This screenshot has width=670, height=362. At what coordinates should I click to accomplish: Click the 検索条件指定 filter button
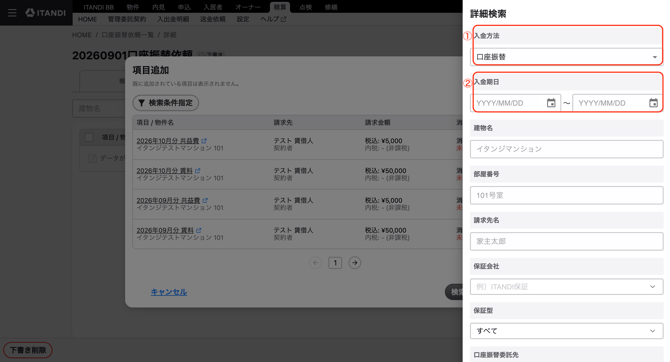pos(166,103)
